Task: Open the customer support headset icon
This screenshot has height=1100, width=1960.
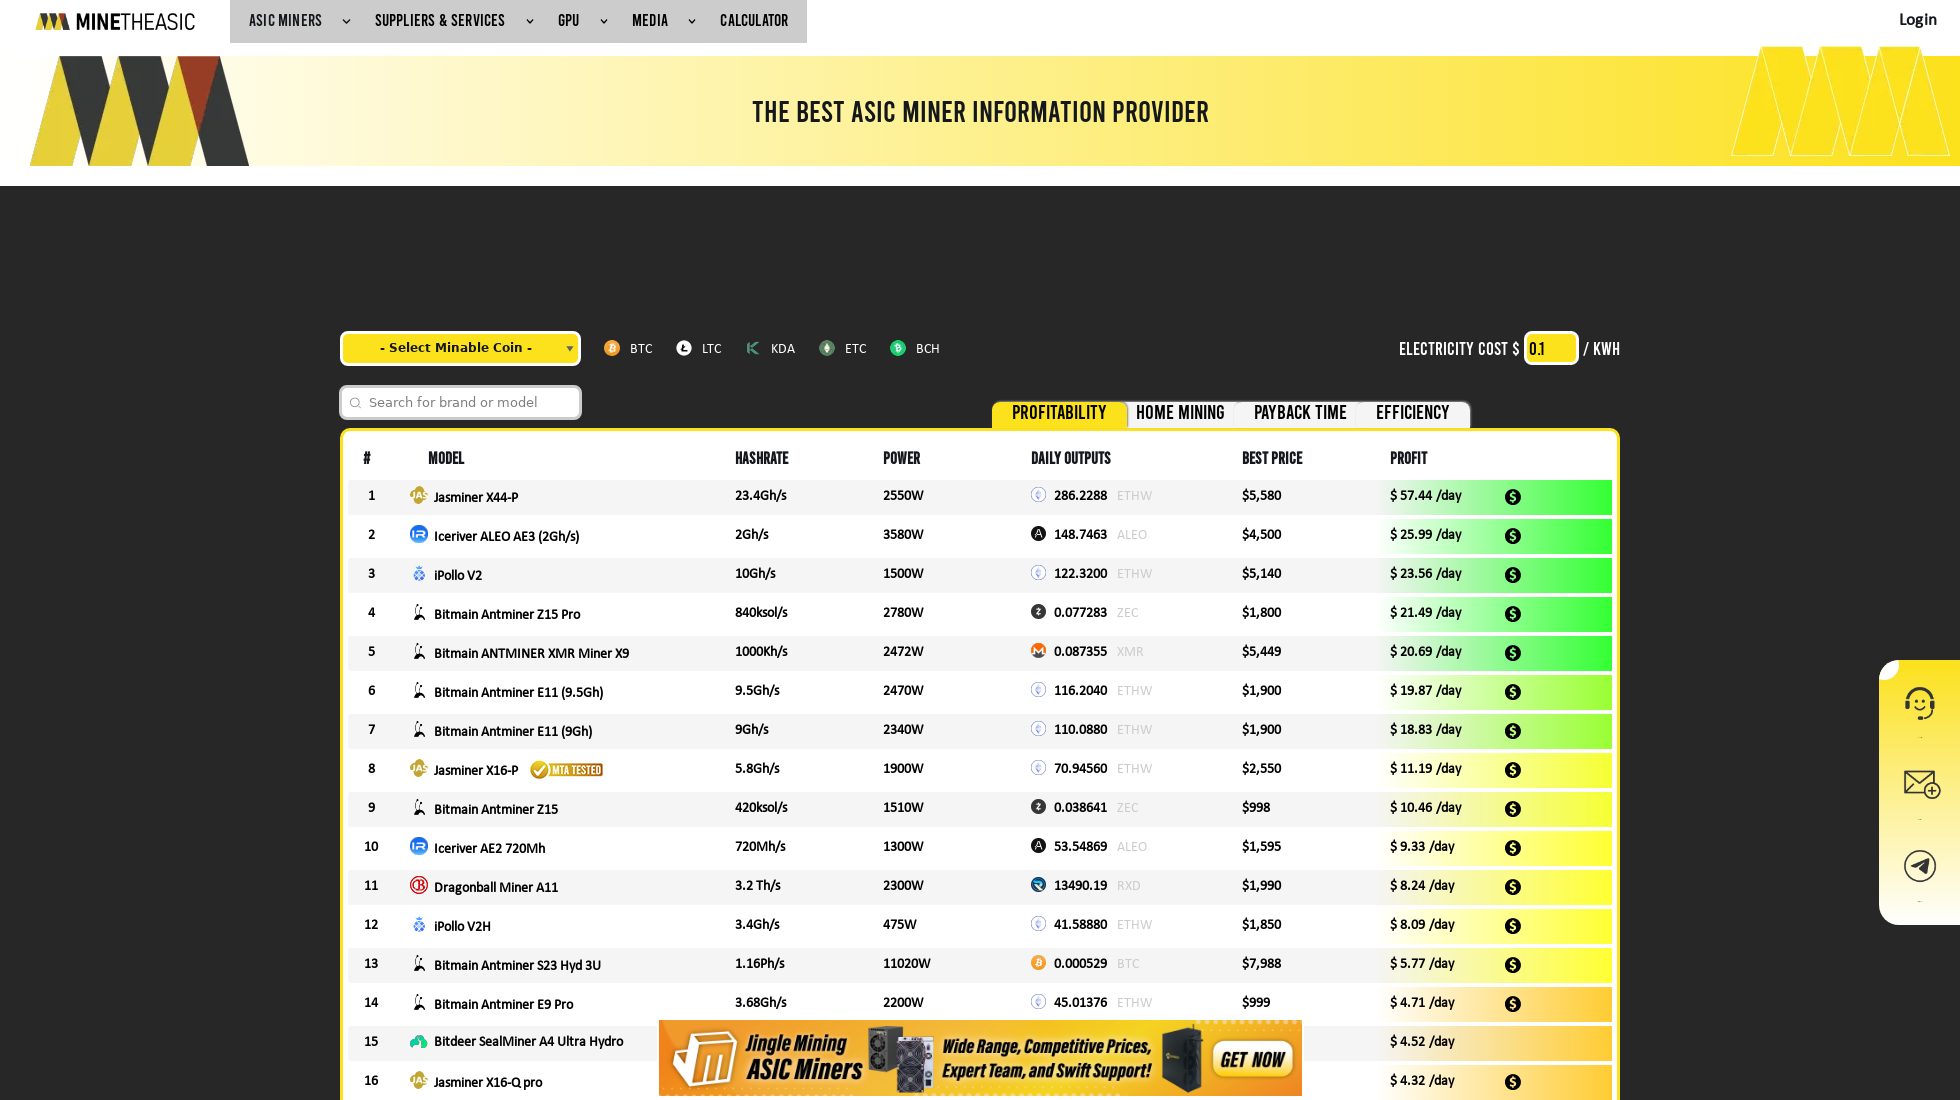Action: [x=1919, y=703]
